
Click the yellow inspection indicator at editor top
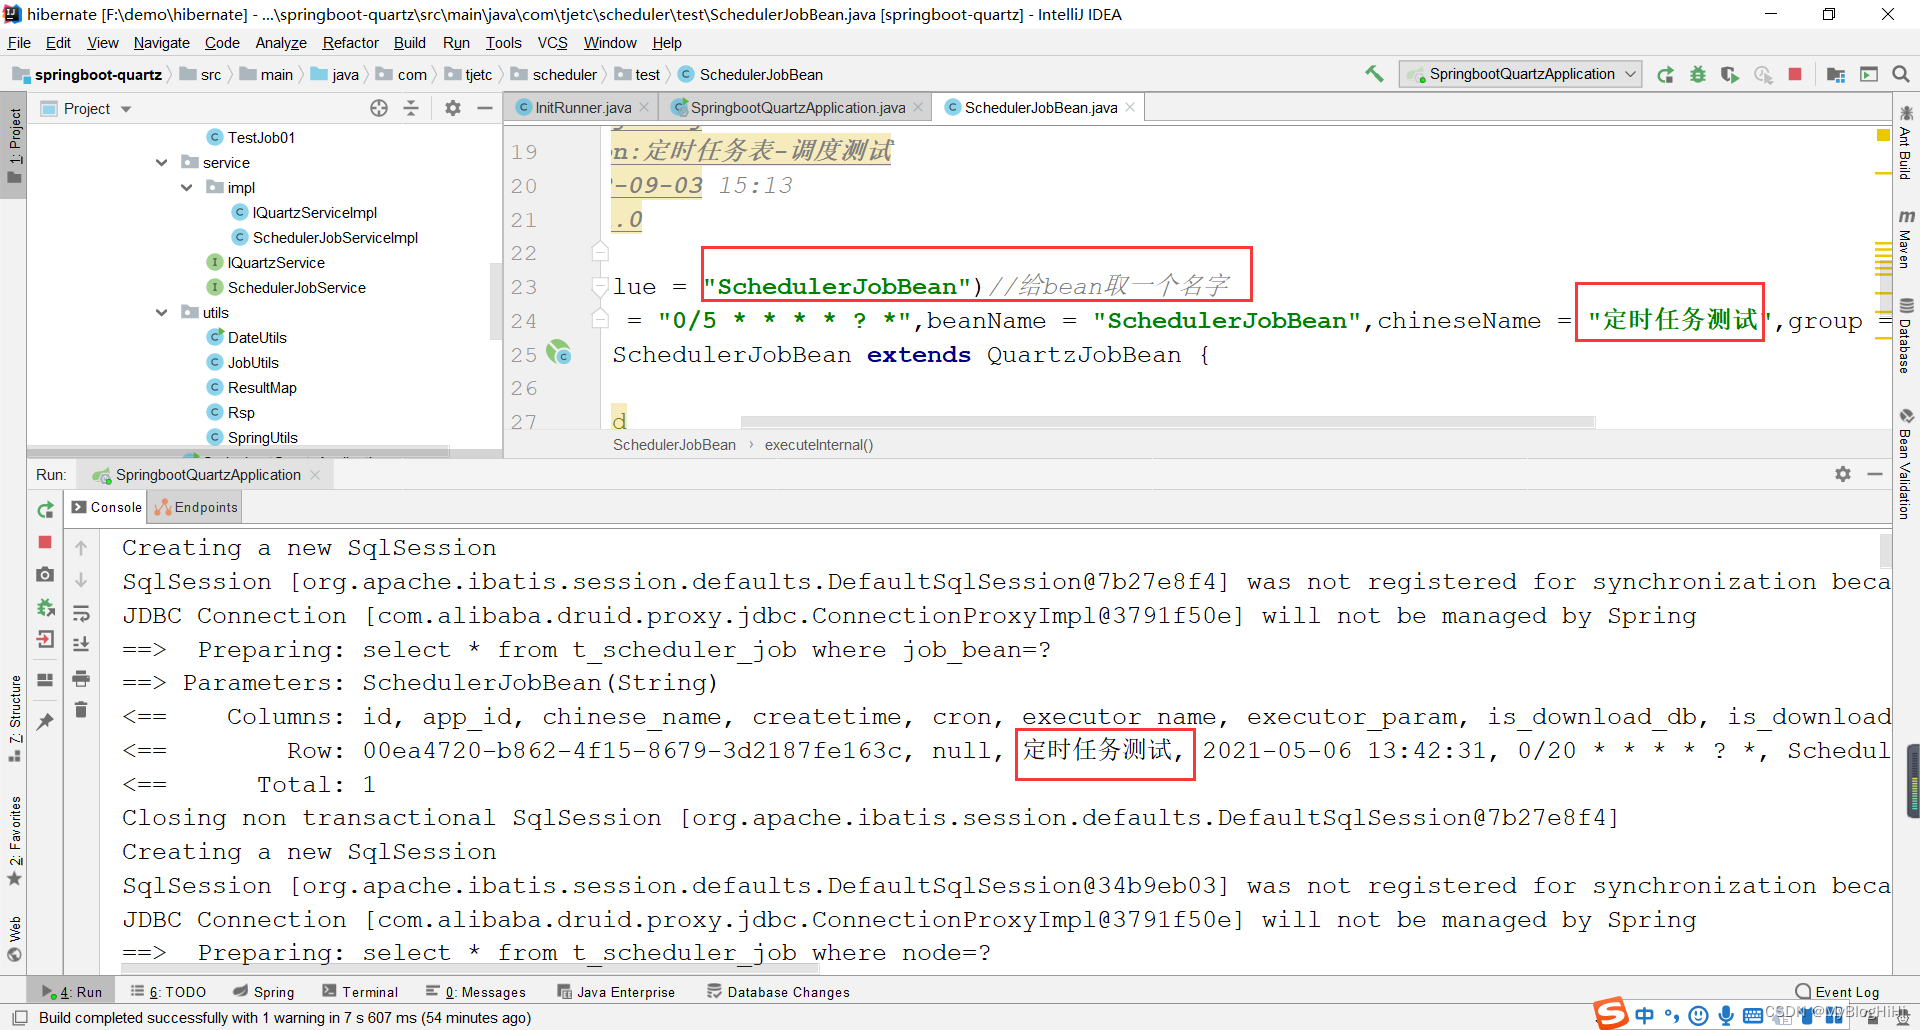pyautogui.click(x=1883, y=136)
